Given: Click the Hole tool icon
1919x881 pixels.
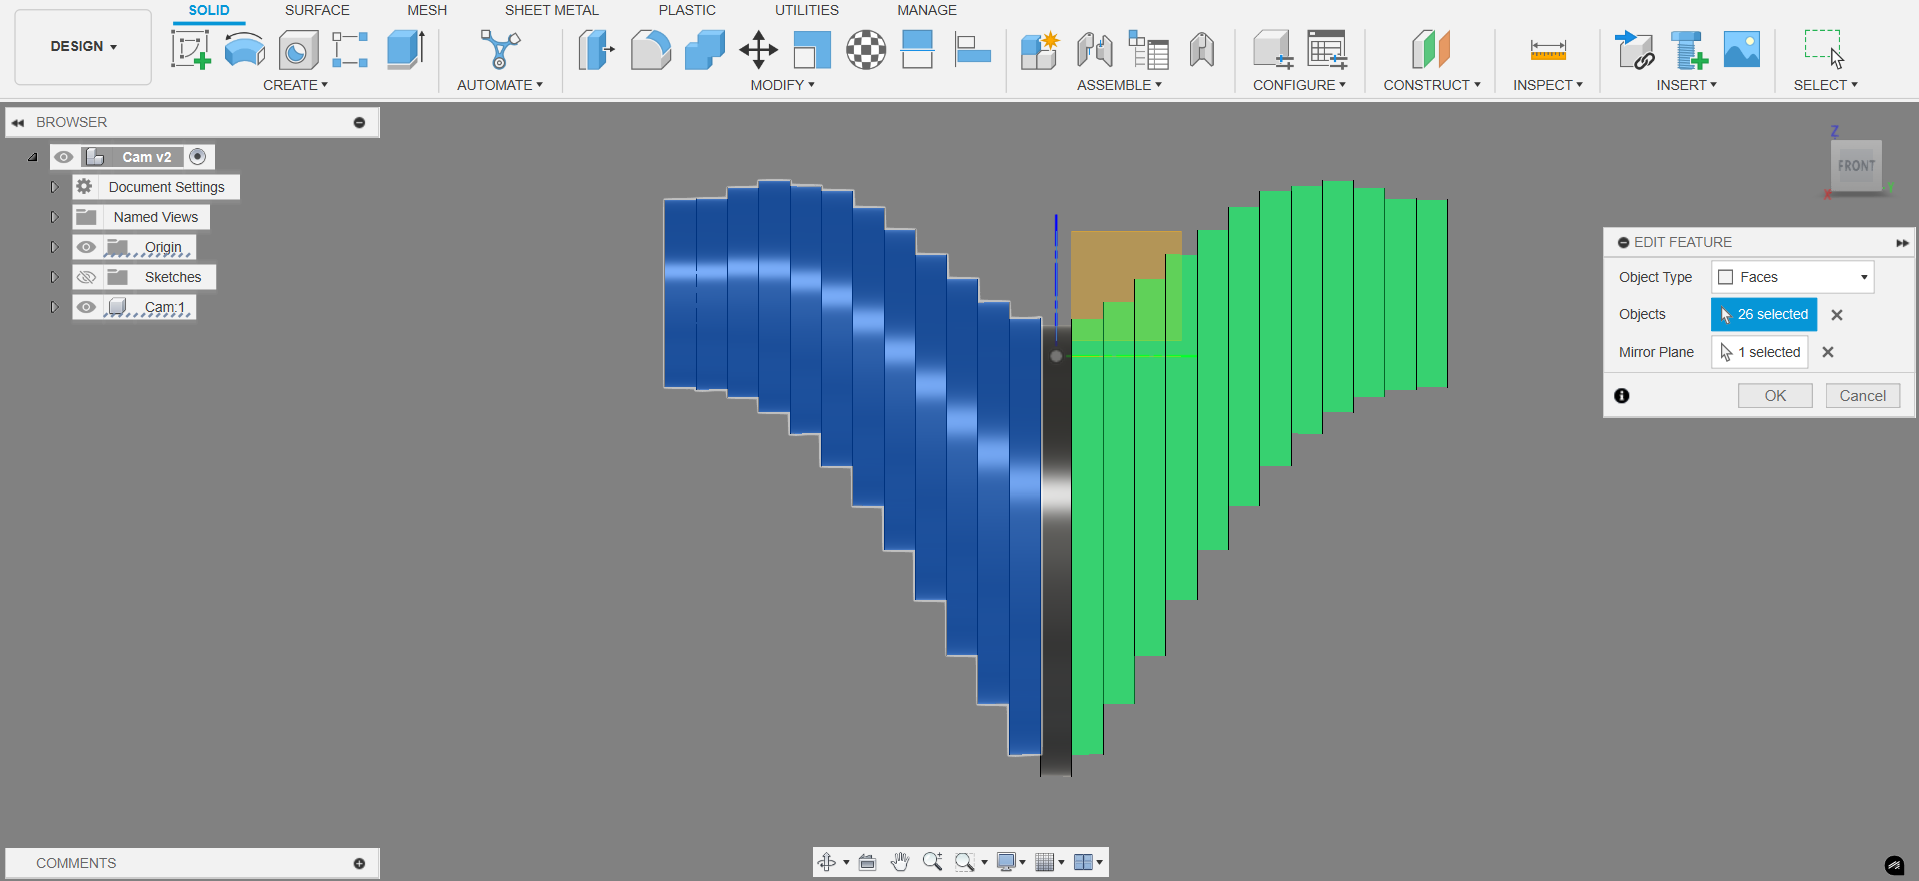Looking at the screenshot, I should click(298, 49).
